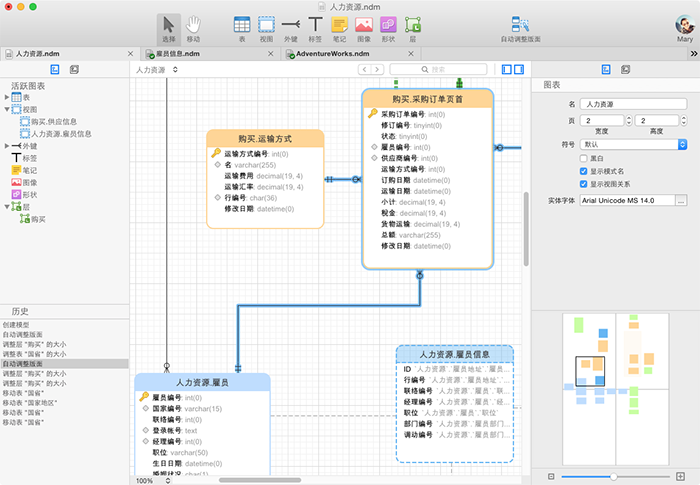Image resolution: width=700 pixels, height=485 pixels.
Task: Adjust the page 宽度 stepper arrows
Action: point(629,121)
